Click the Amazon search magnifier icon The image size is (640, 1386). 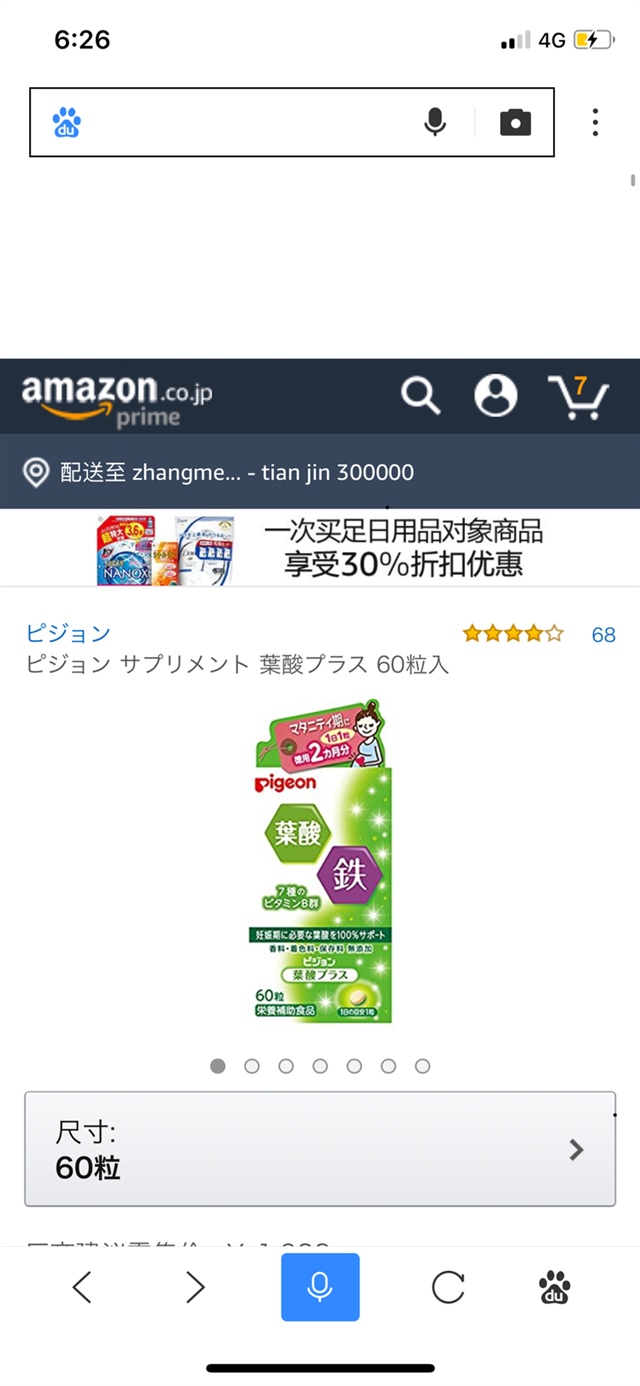click(421, 396)
